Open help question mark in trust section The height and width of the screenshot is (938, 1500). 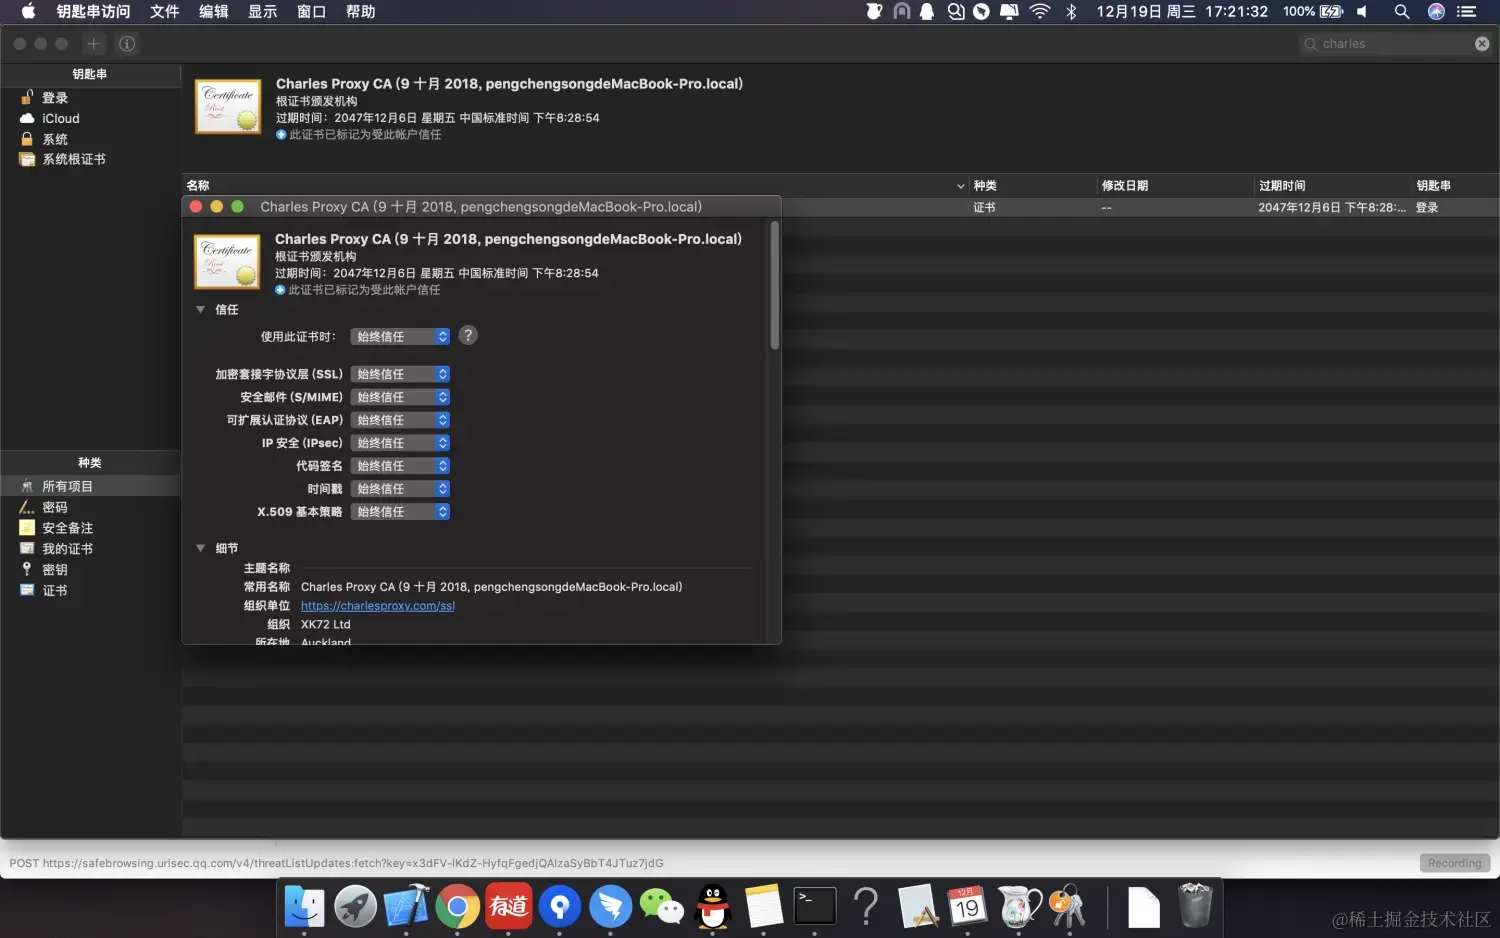click(468, 336)
